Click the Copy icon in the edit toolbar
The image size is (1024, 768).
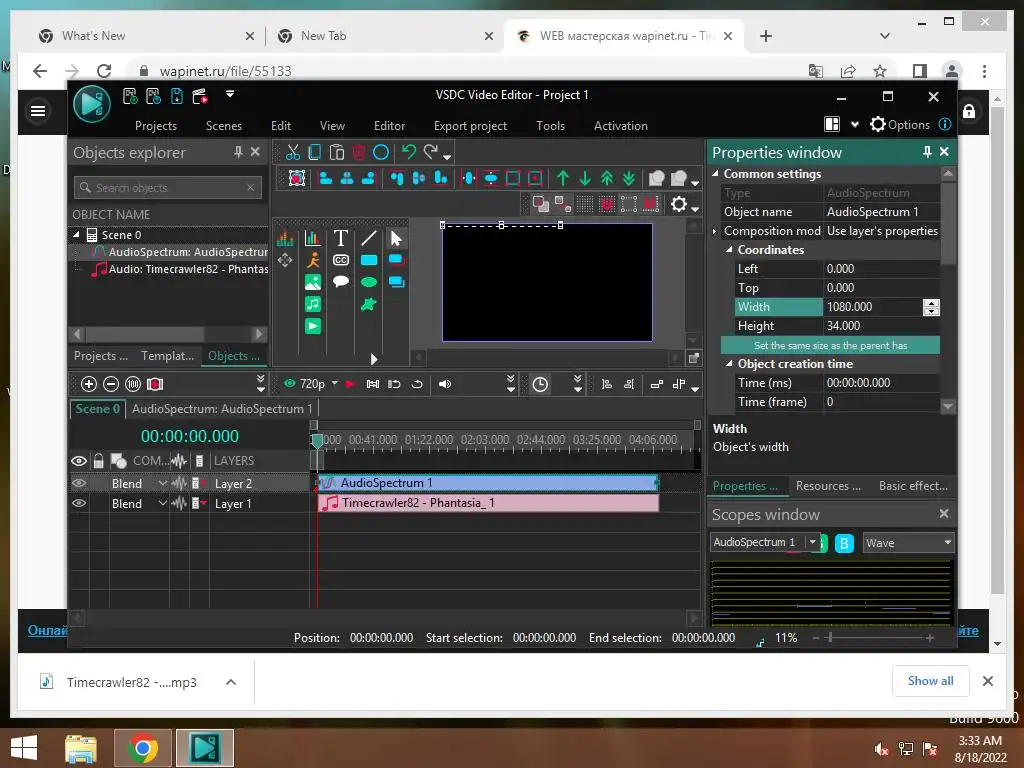tap(315, 152)
